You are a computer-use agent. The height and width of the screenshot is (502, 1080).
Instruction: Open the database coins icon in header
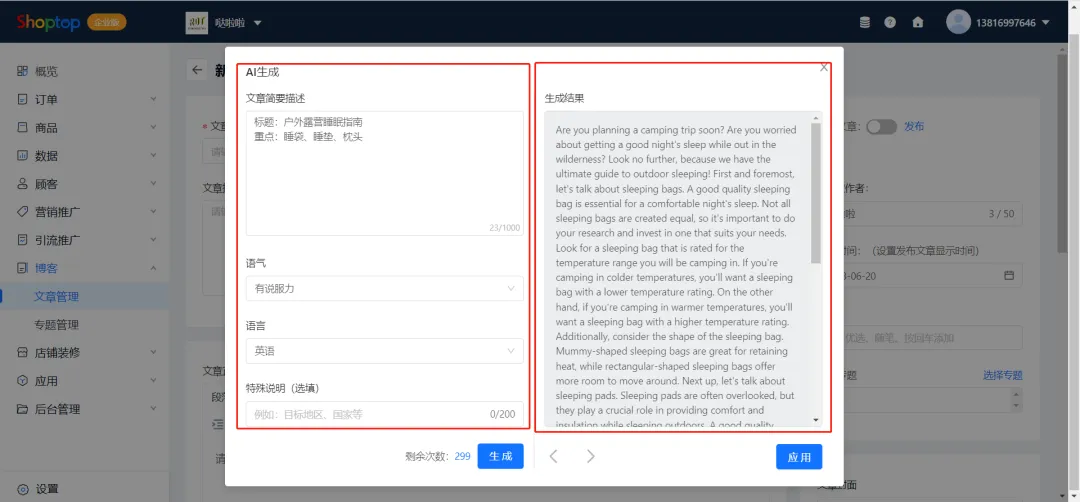point(864,23)
